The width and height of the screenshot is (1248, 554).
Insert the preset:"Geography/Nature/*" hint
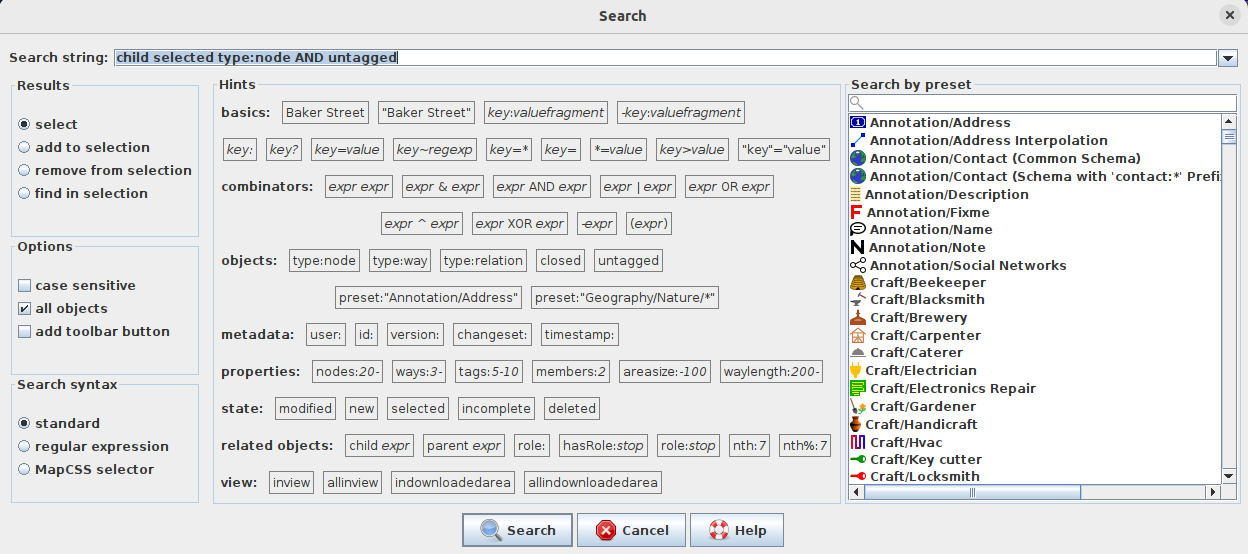tap(625, 297)
